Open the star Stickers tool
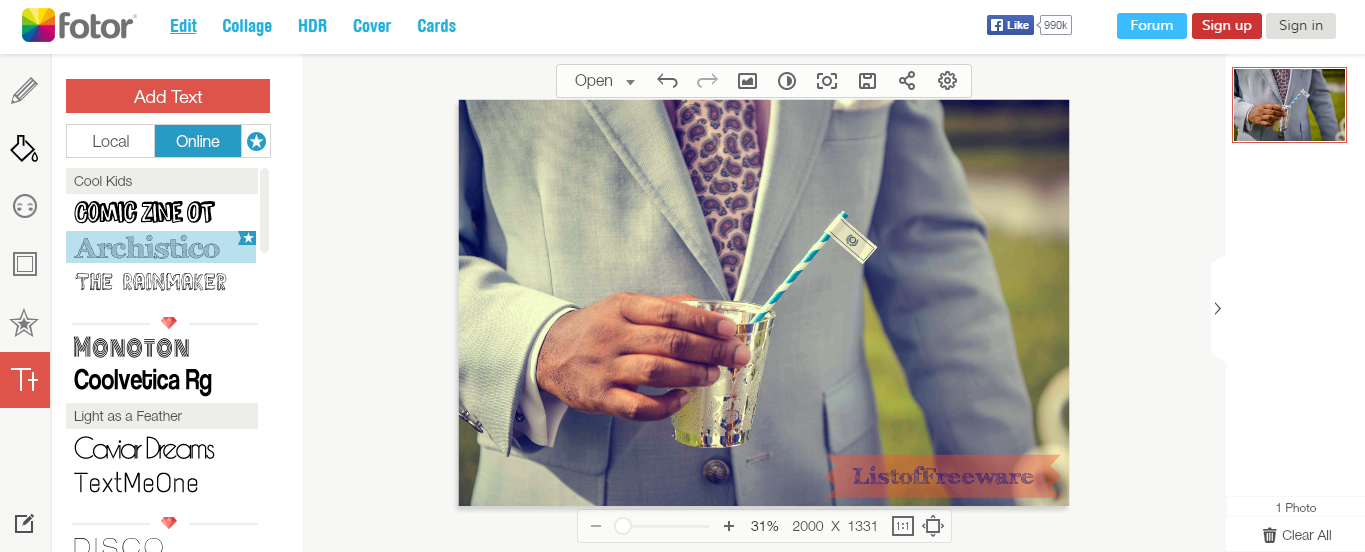Viewport: 1365px width, 552px height. click(x=24, y=323)
